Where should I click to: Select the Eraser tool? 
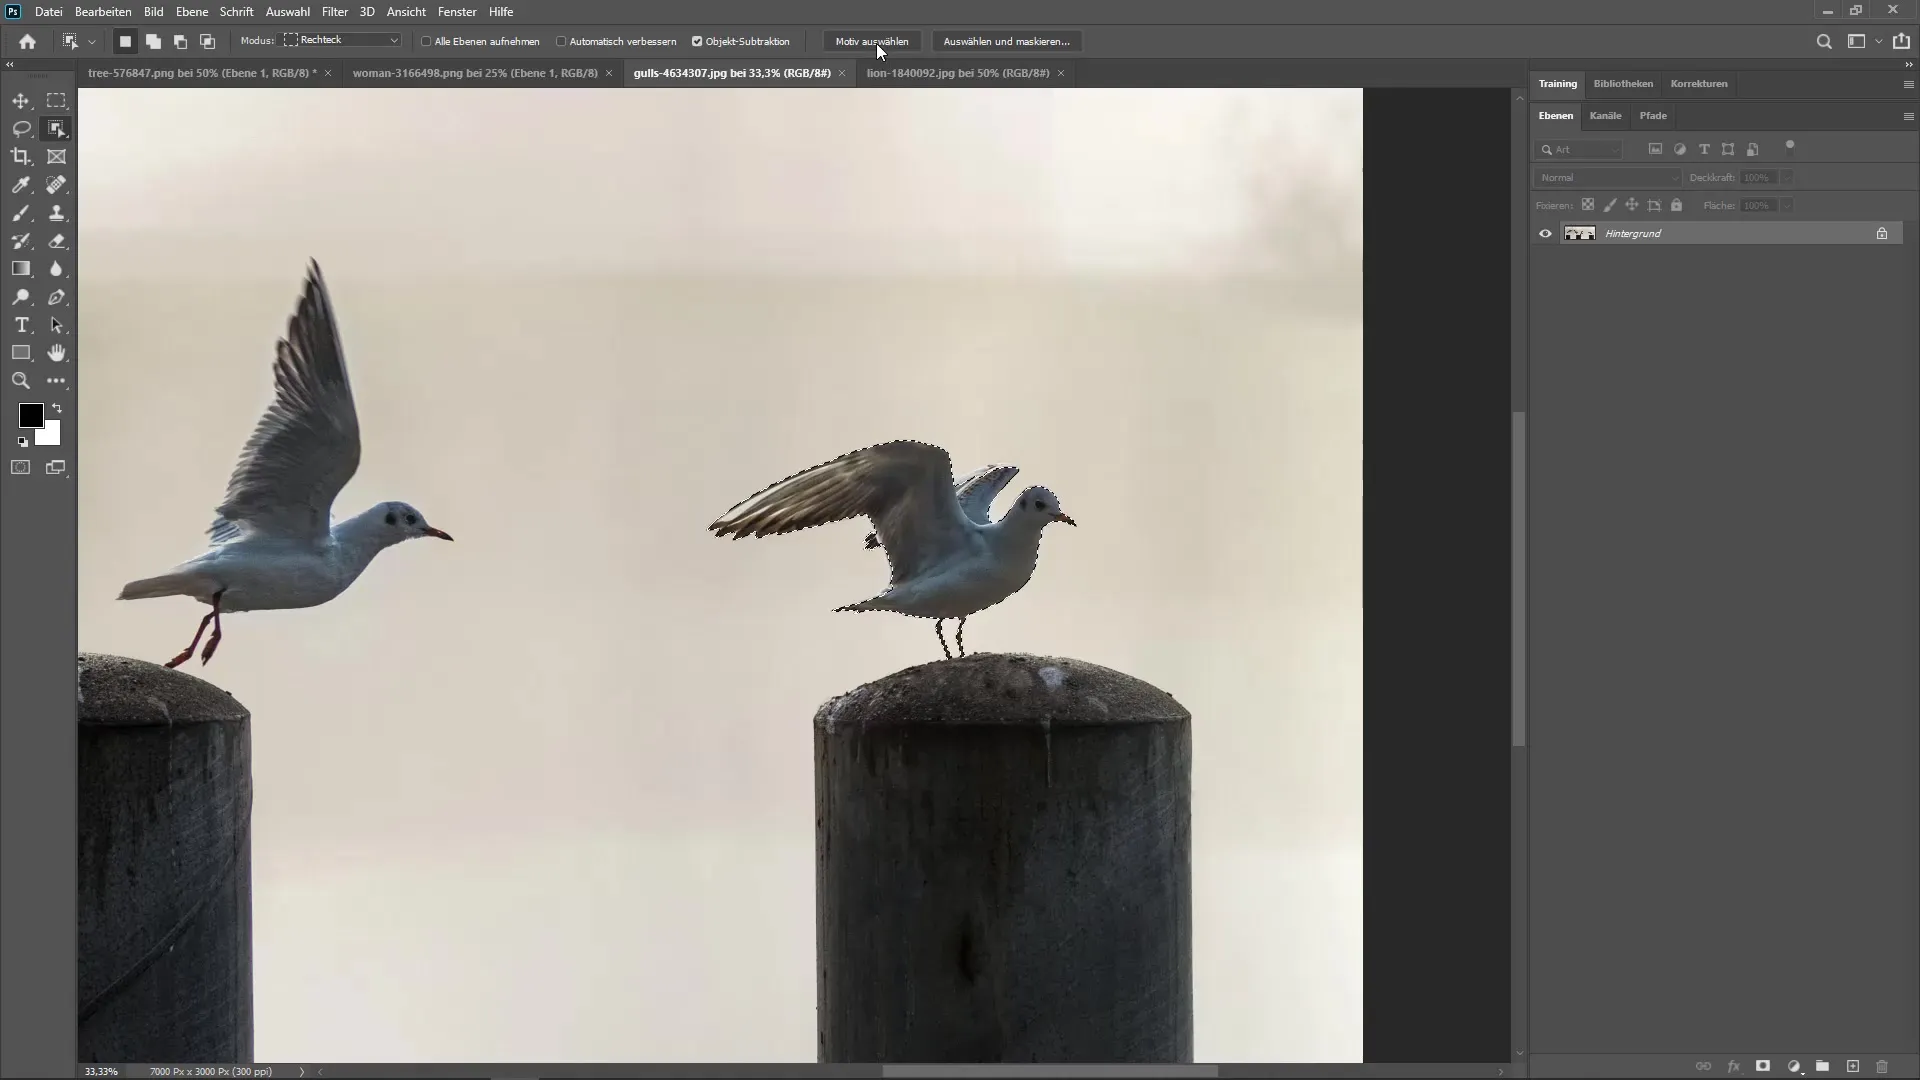(x=57, y=241)
